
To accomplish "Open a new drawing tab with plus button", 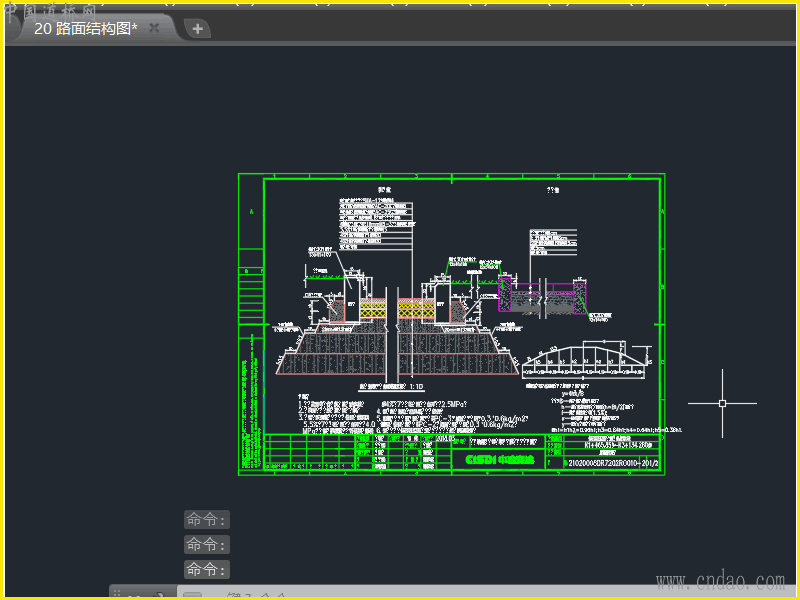I will 197,29.
